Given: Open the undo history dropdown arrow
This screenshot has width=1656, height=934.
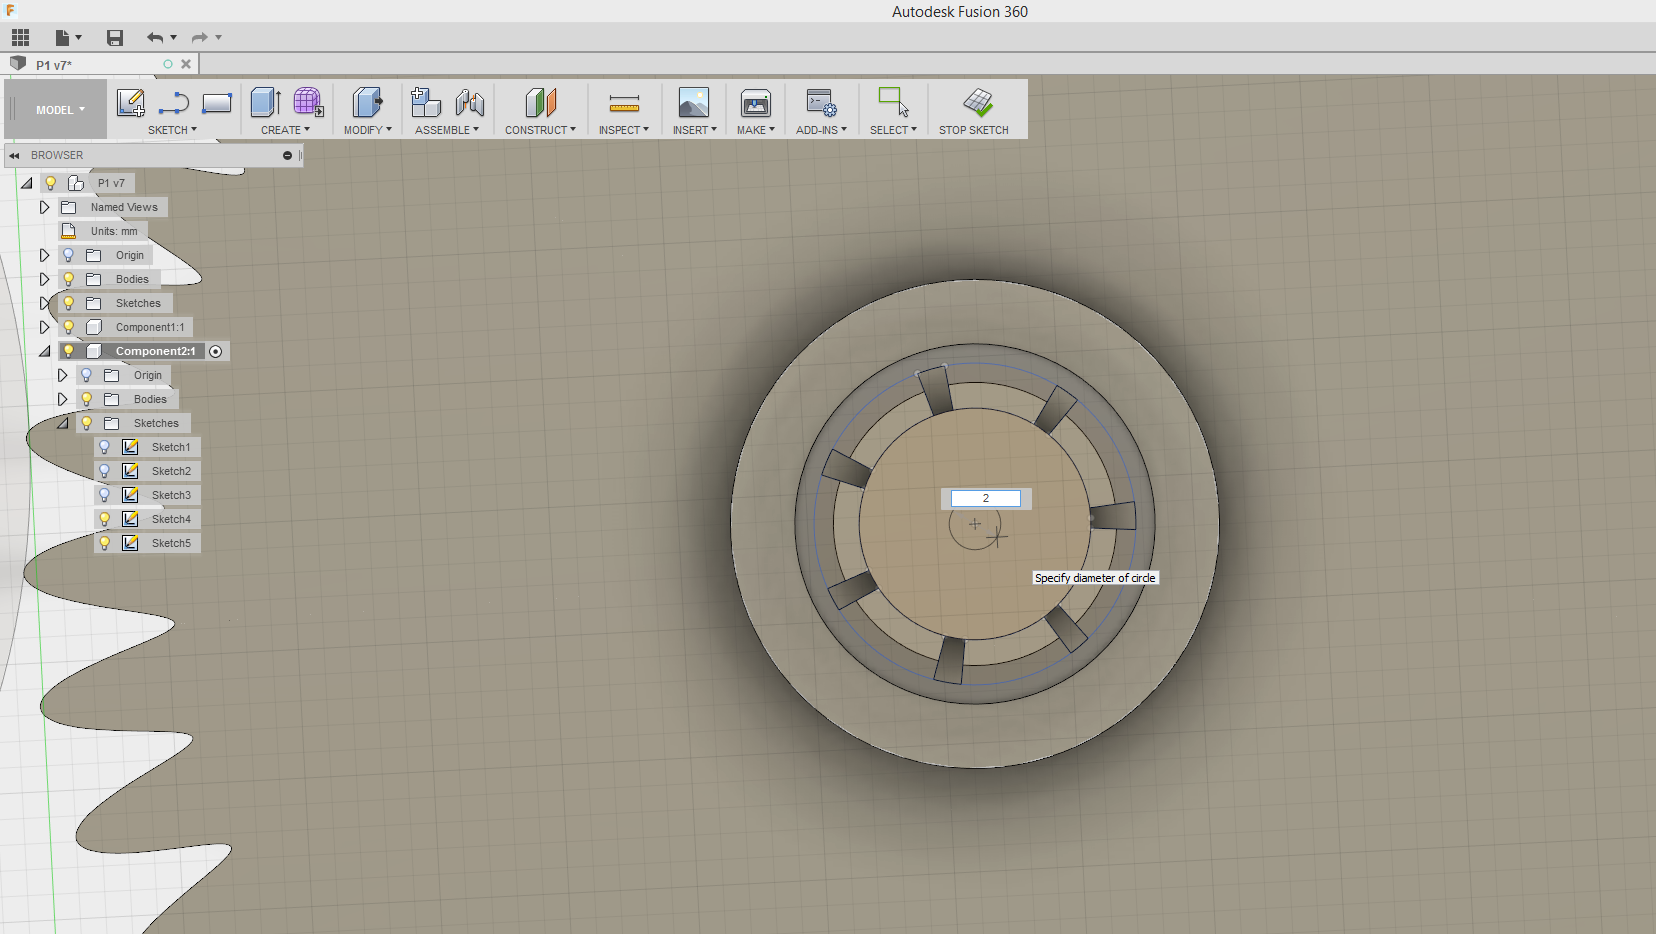Looking at the screenshot, I should coord(173,38).
